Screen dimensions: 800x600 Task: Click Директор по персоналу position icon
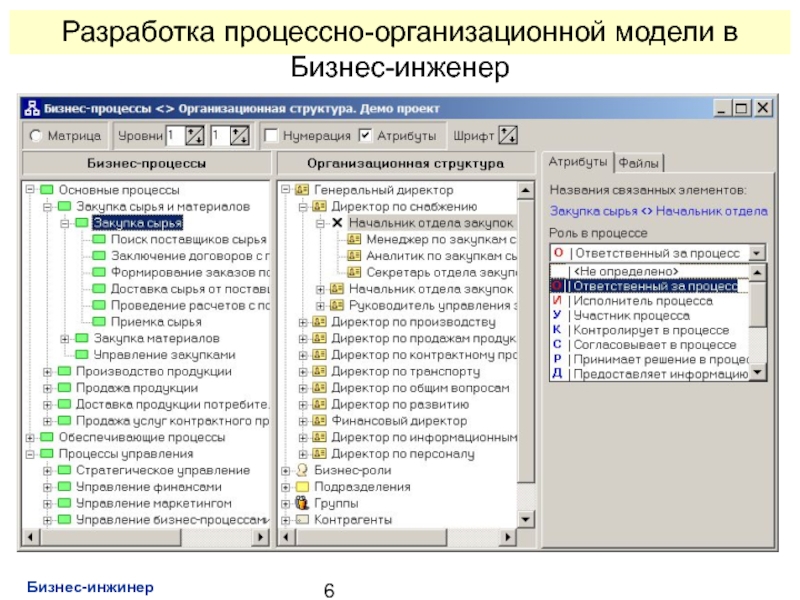319,454
